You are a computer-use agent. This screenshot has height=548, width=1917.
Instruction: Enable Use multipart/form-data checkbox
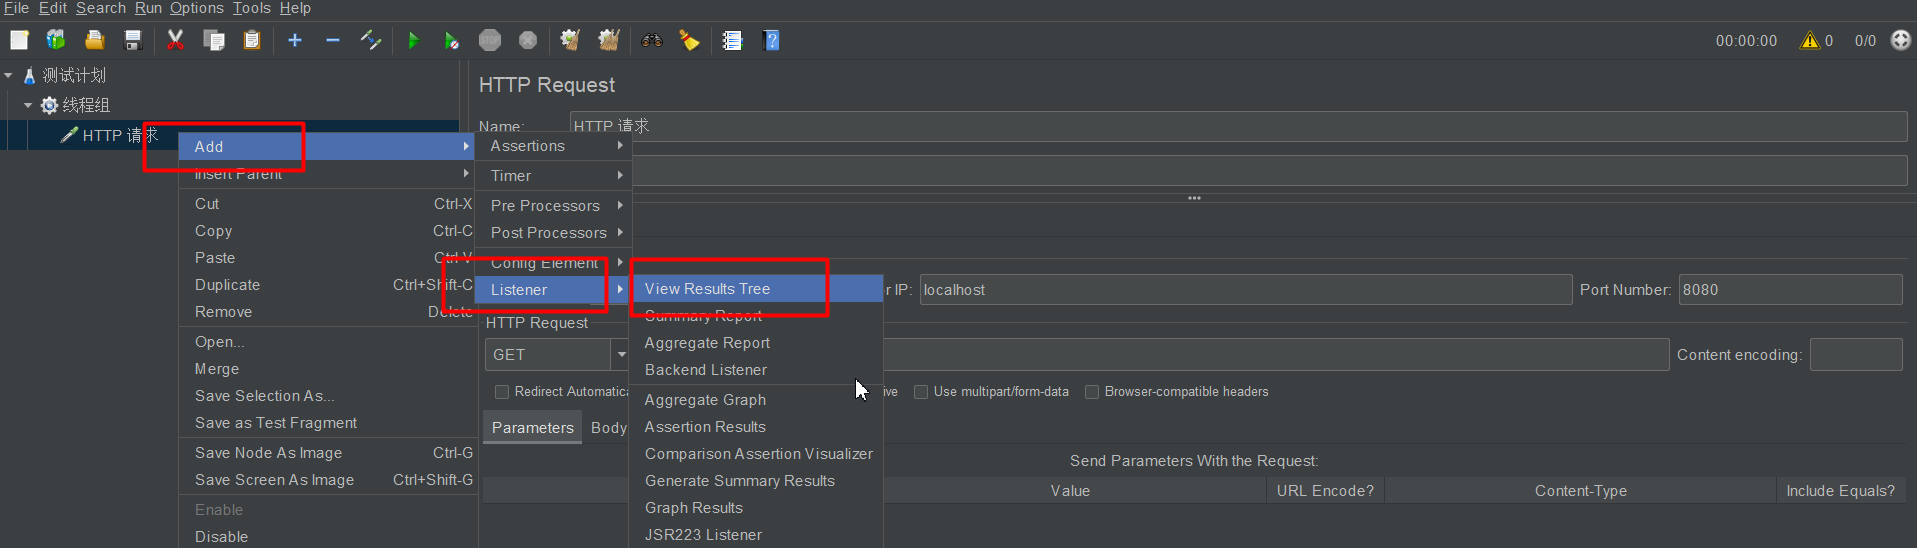click(921, 392)
